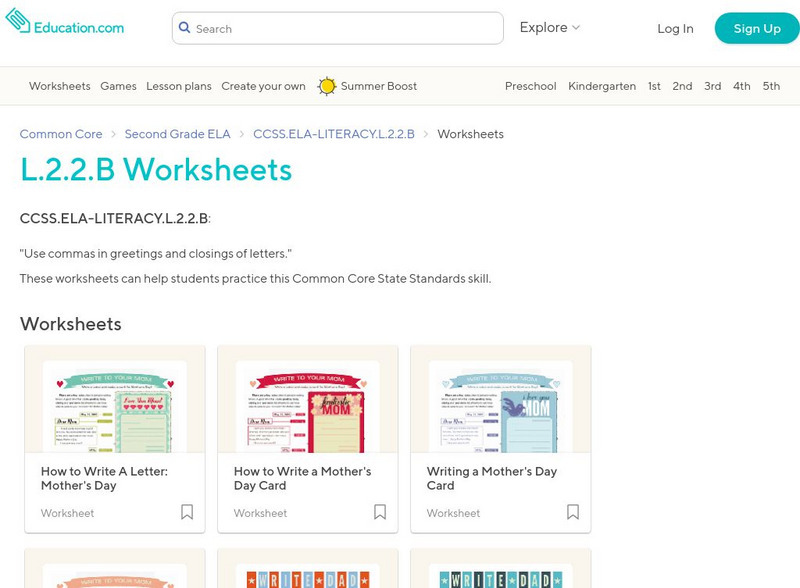The width and height of the screenshot is (800, 588).
Task: Select the Preschool grade filter
Action: 531,86
